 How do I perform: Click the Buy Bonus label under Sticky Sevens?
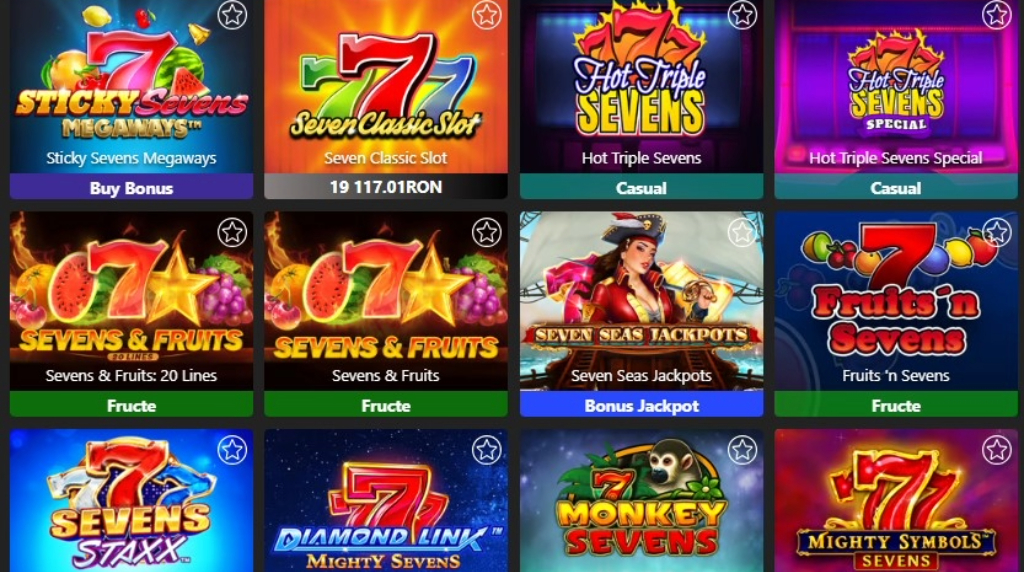tap(131, 188)
